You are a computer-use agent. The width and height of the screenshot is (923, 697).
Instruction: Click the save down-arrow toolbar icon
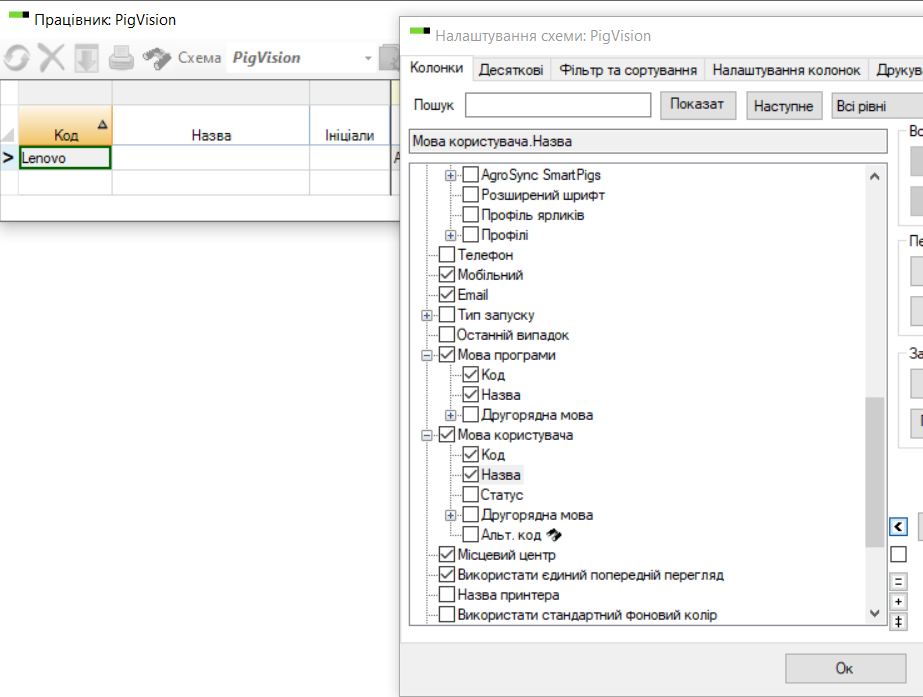point(87,58)
